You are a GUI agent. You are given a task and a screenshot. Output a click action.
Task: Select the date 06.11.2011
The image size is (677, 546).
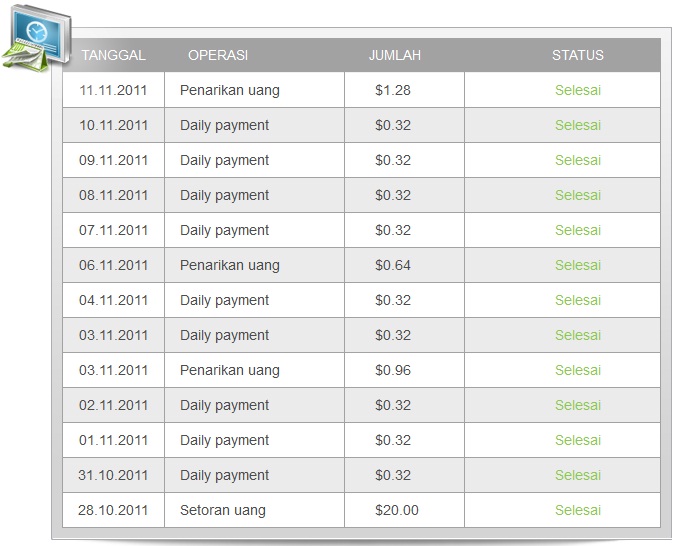[x=113, y=265]
